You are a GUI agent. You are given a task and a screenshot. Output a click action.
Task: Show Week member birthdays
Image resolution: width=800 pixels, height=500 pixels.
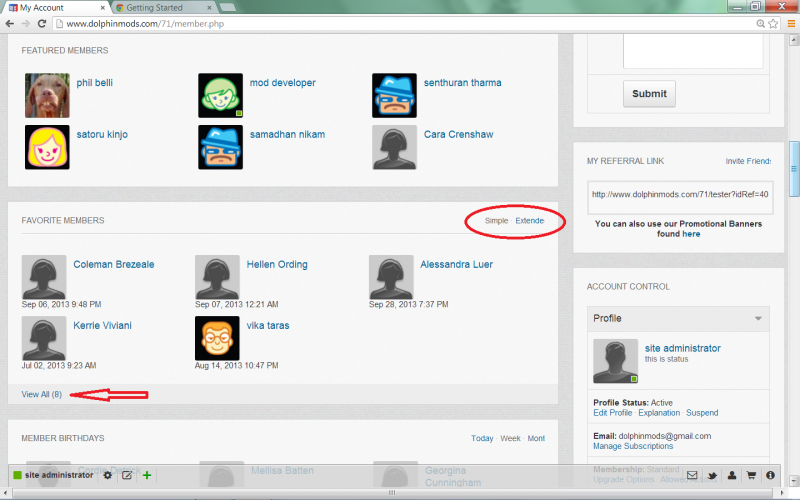tap(510, 438)
